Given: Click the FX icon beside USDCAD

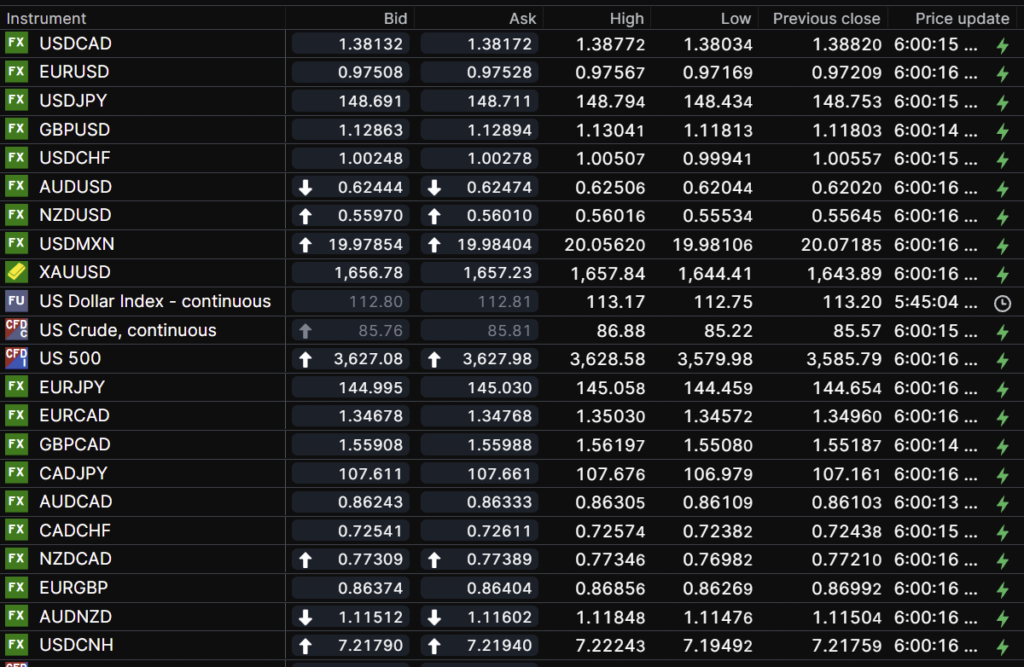Looking at the screenshot, I should 16,43.
